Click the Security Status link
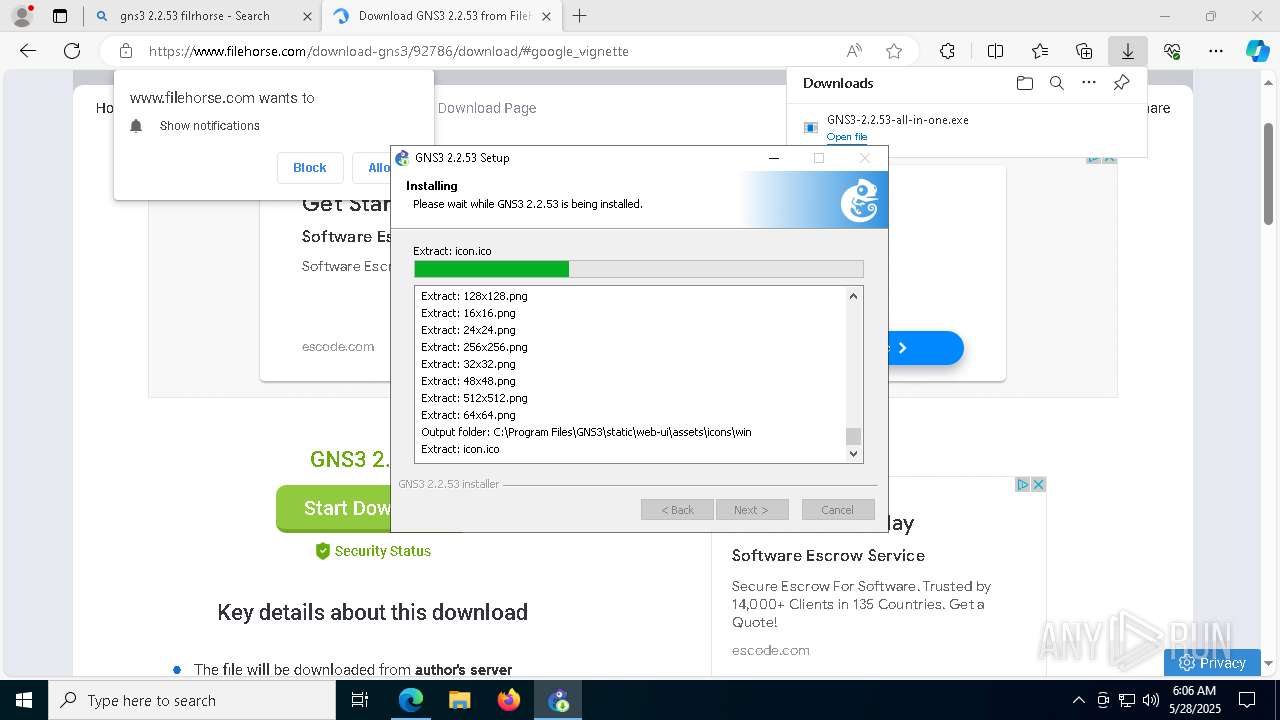Screen dimensions: 1280x720 point(373,551)
